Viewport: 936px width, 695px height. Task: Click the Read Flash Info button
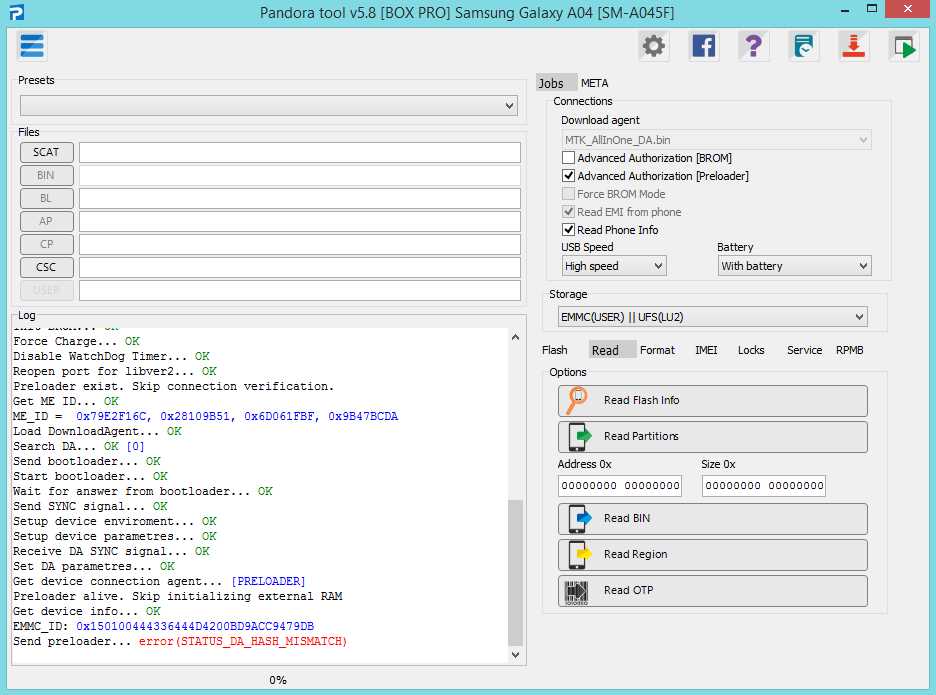(x=713, y=401)
